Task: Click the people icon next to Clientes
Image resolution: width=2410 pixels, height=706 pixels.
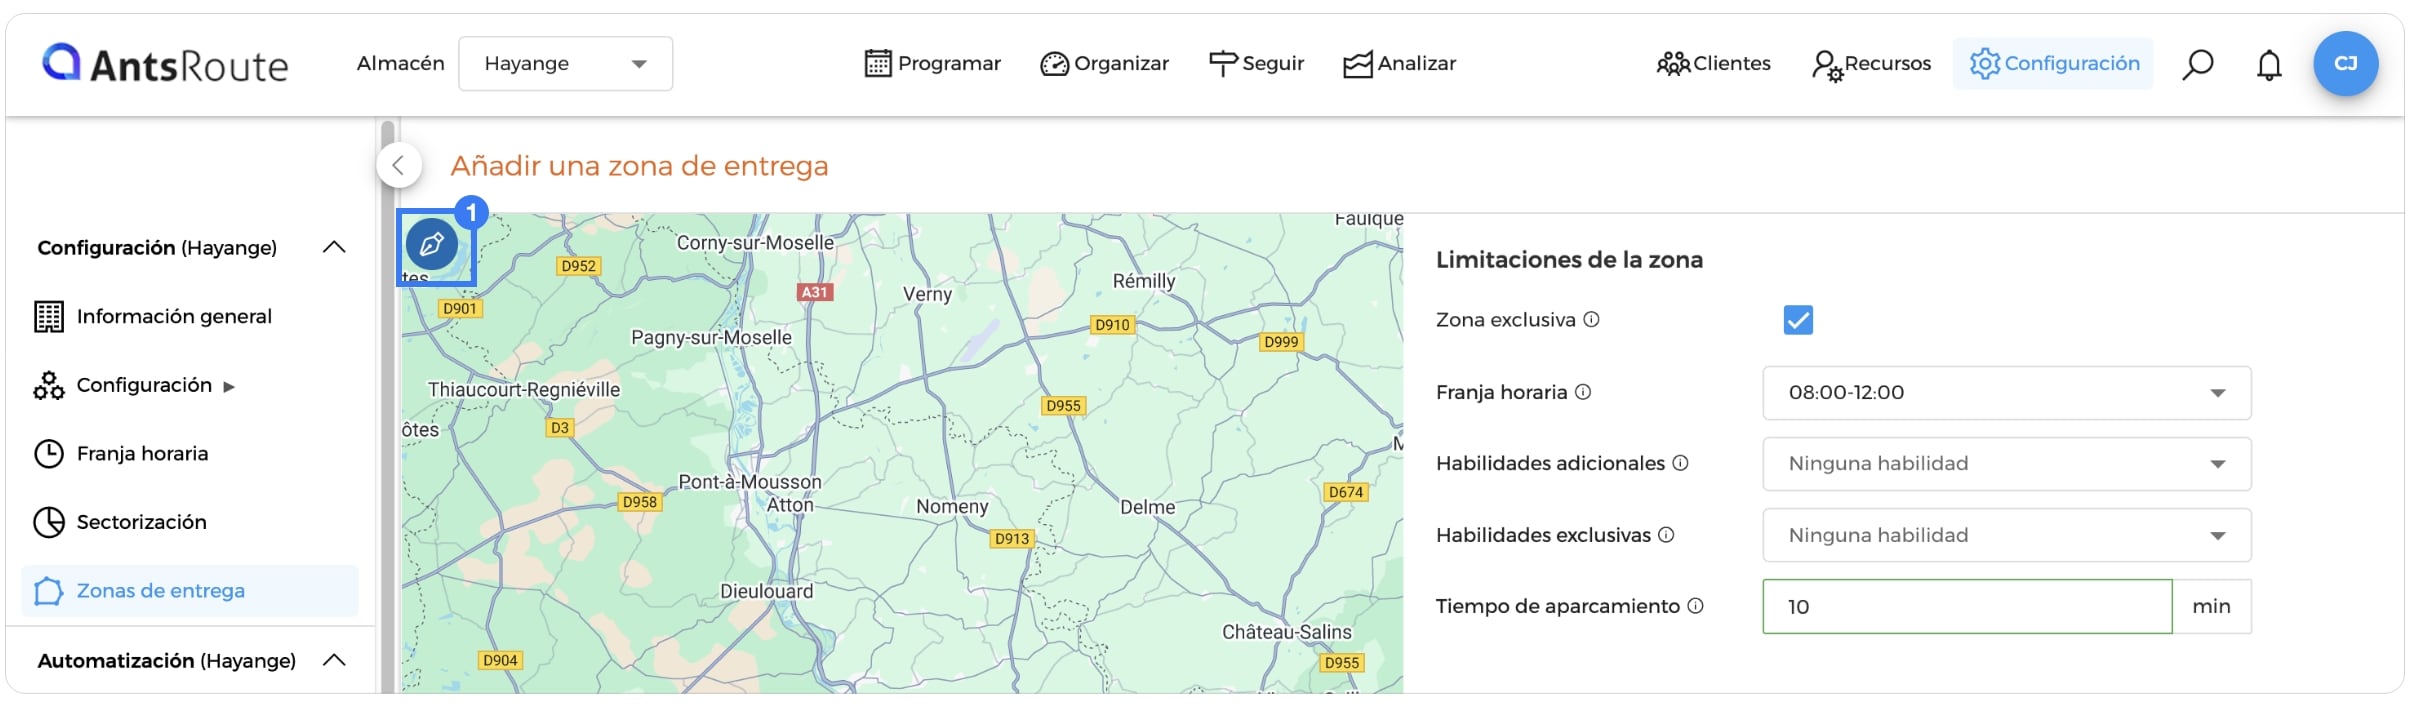Action: (1673, 64)
